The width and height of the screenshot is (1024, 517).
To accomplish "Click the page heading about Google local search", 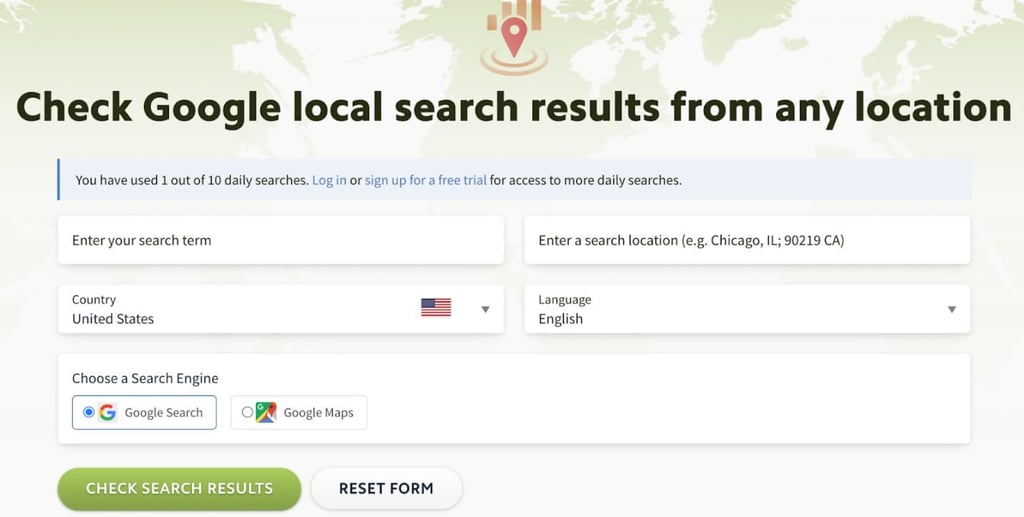I will (514, 108).
